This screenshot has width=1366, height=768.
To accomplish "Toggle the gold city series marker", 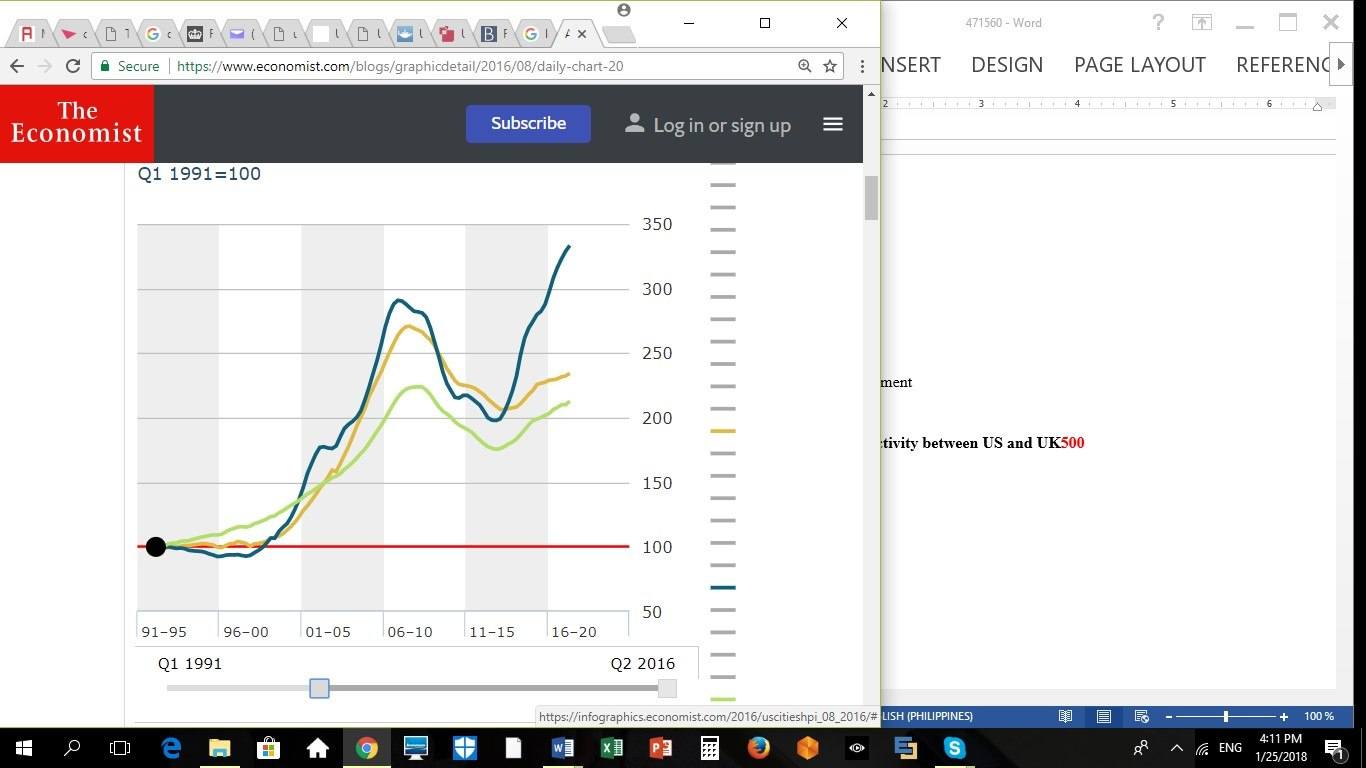I will 722,431.
